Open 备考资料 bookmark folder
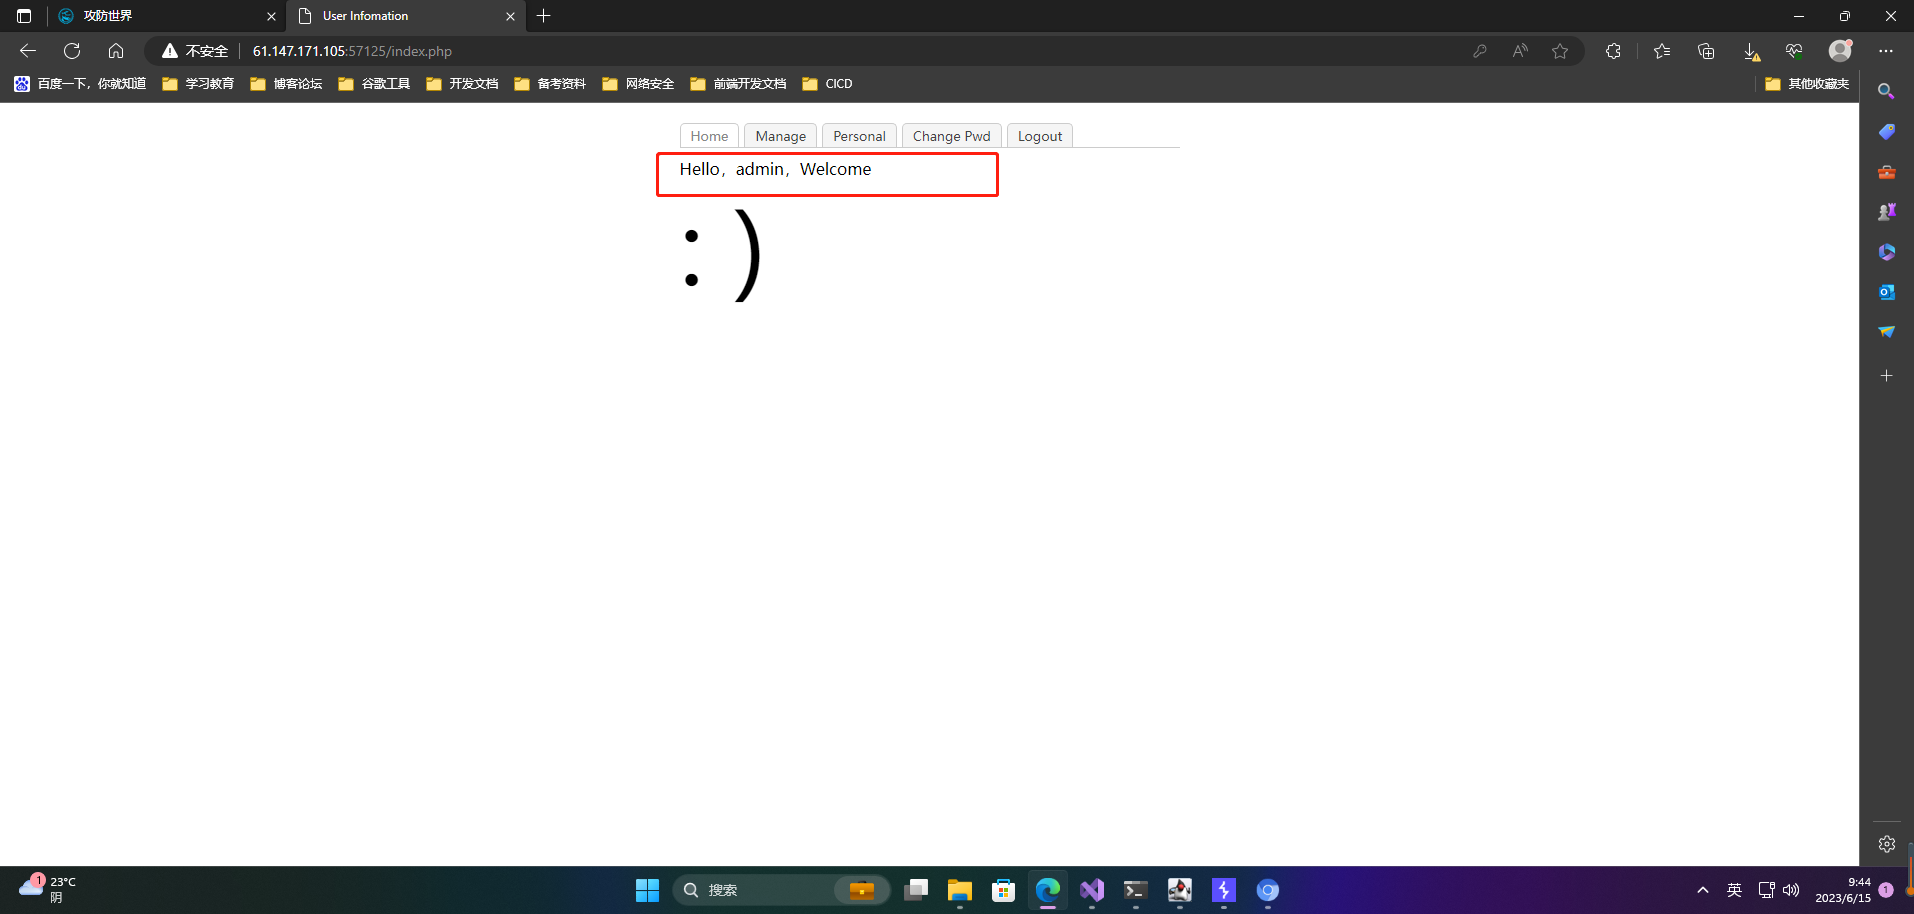The width and height of the screenshot is (1914, 914). (x=550, y=84)
